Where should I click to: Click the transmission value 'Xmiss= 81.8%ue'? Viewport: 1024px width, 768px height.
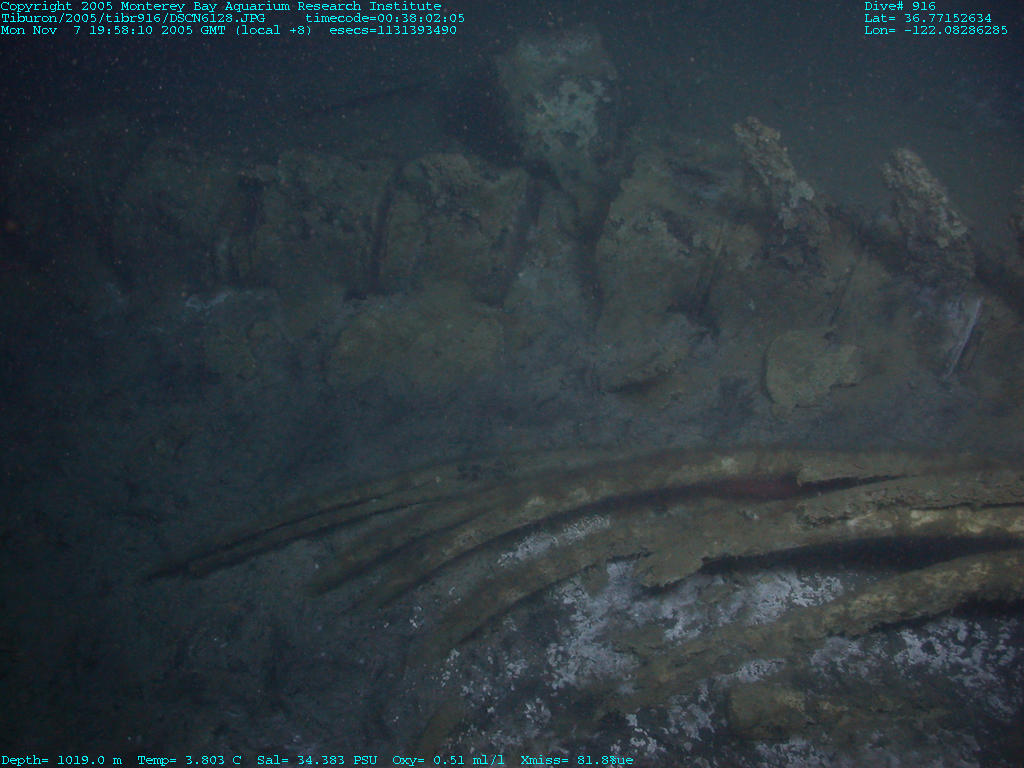point(577,760)
